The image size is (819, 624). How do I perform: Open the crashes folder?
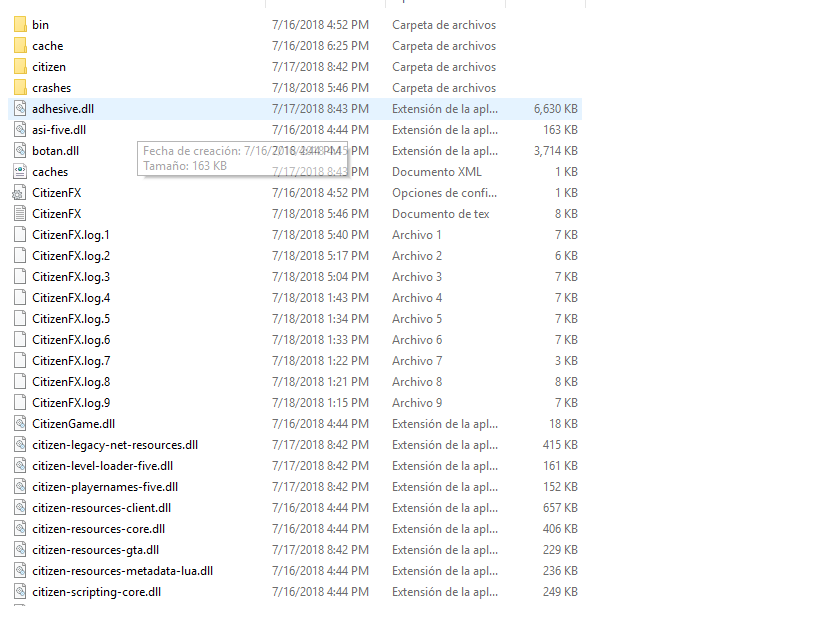click(x=50, y=87)
